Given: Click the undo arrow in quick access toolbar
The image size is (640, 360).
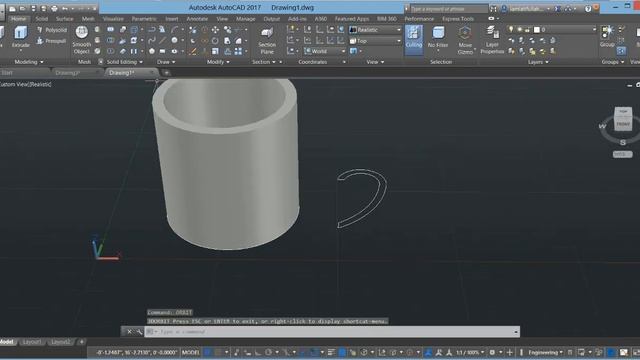Looking at the screenshot, I should [64, 8].
